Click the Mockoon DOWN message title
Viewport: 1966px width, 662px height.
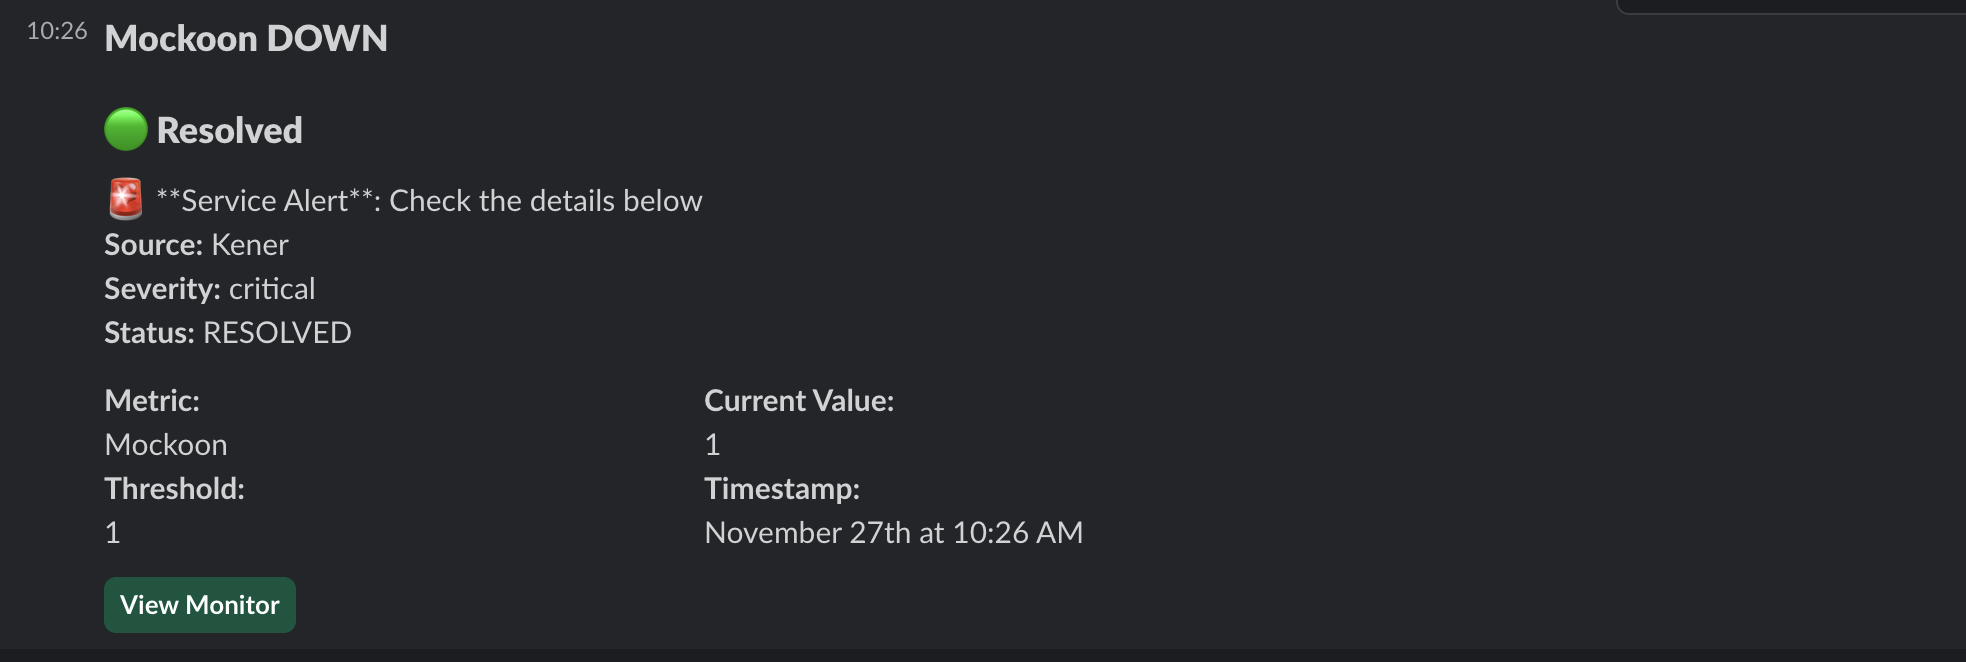coord(246,39)
